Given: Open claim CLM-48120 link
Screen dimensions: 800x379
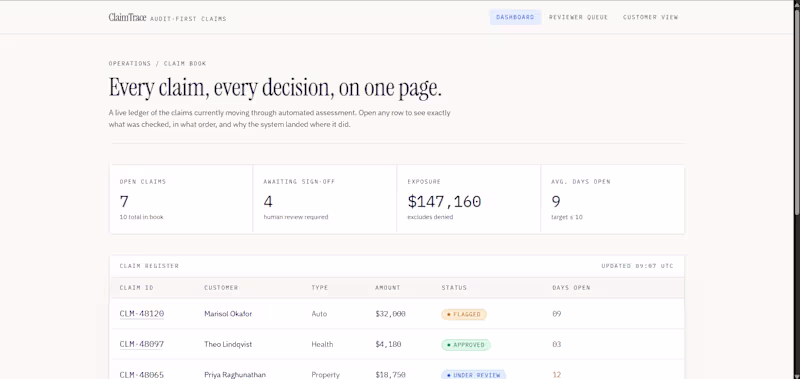Looking at the screenshot, I should click(x=142, y=314).
